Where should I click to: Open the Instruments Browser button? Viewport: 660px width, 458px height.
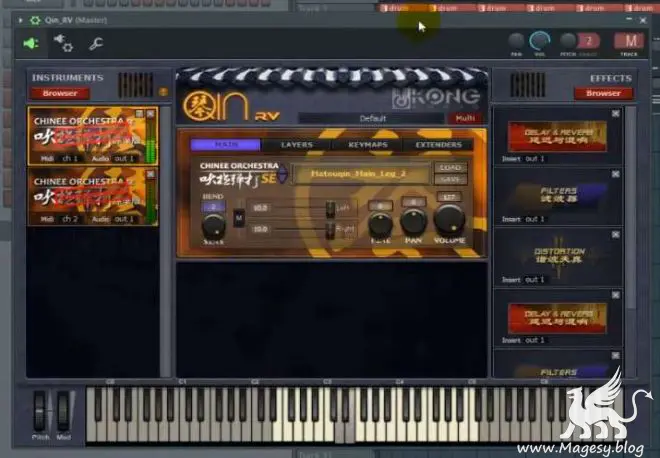pyautogui.click(x=60, y=93)
